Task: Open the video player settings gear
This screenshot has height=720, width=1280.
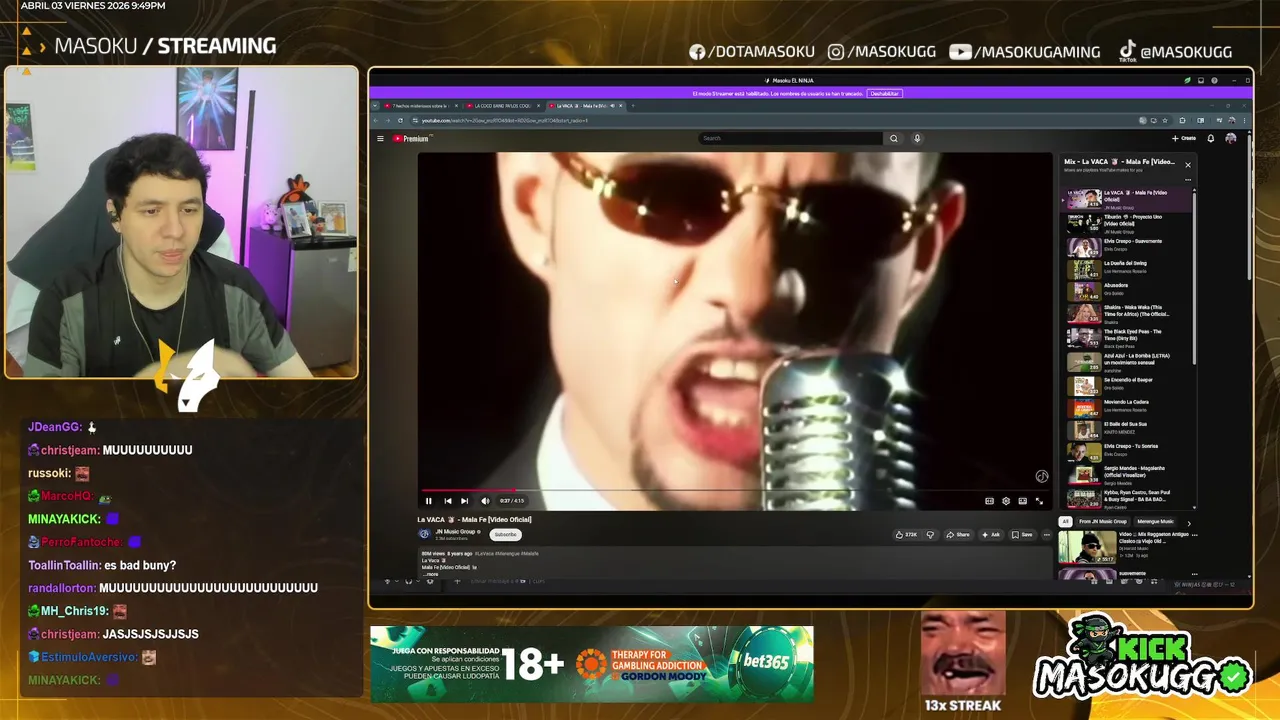Action: pos(1006,501)
